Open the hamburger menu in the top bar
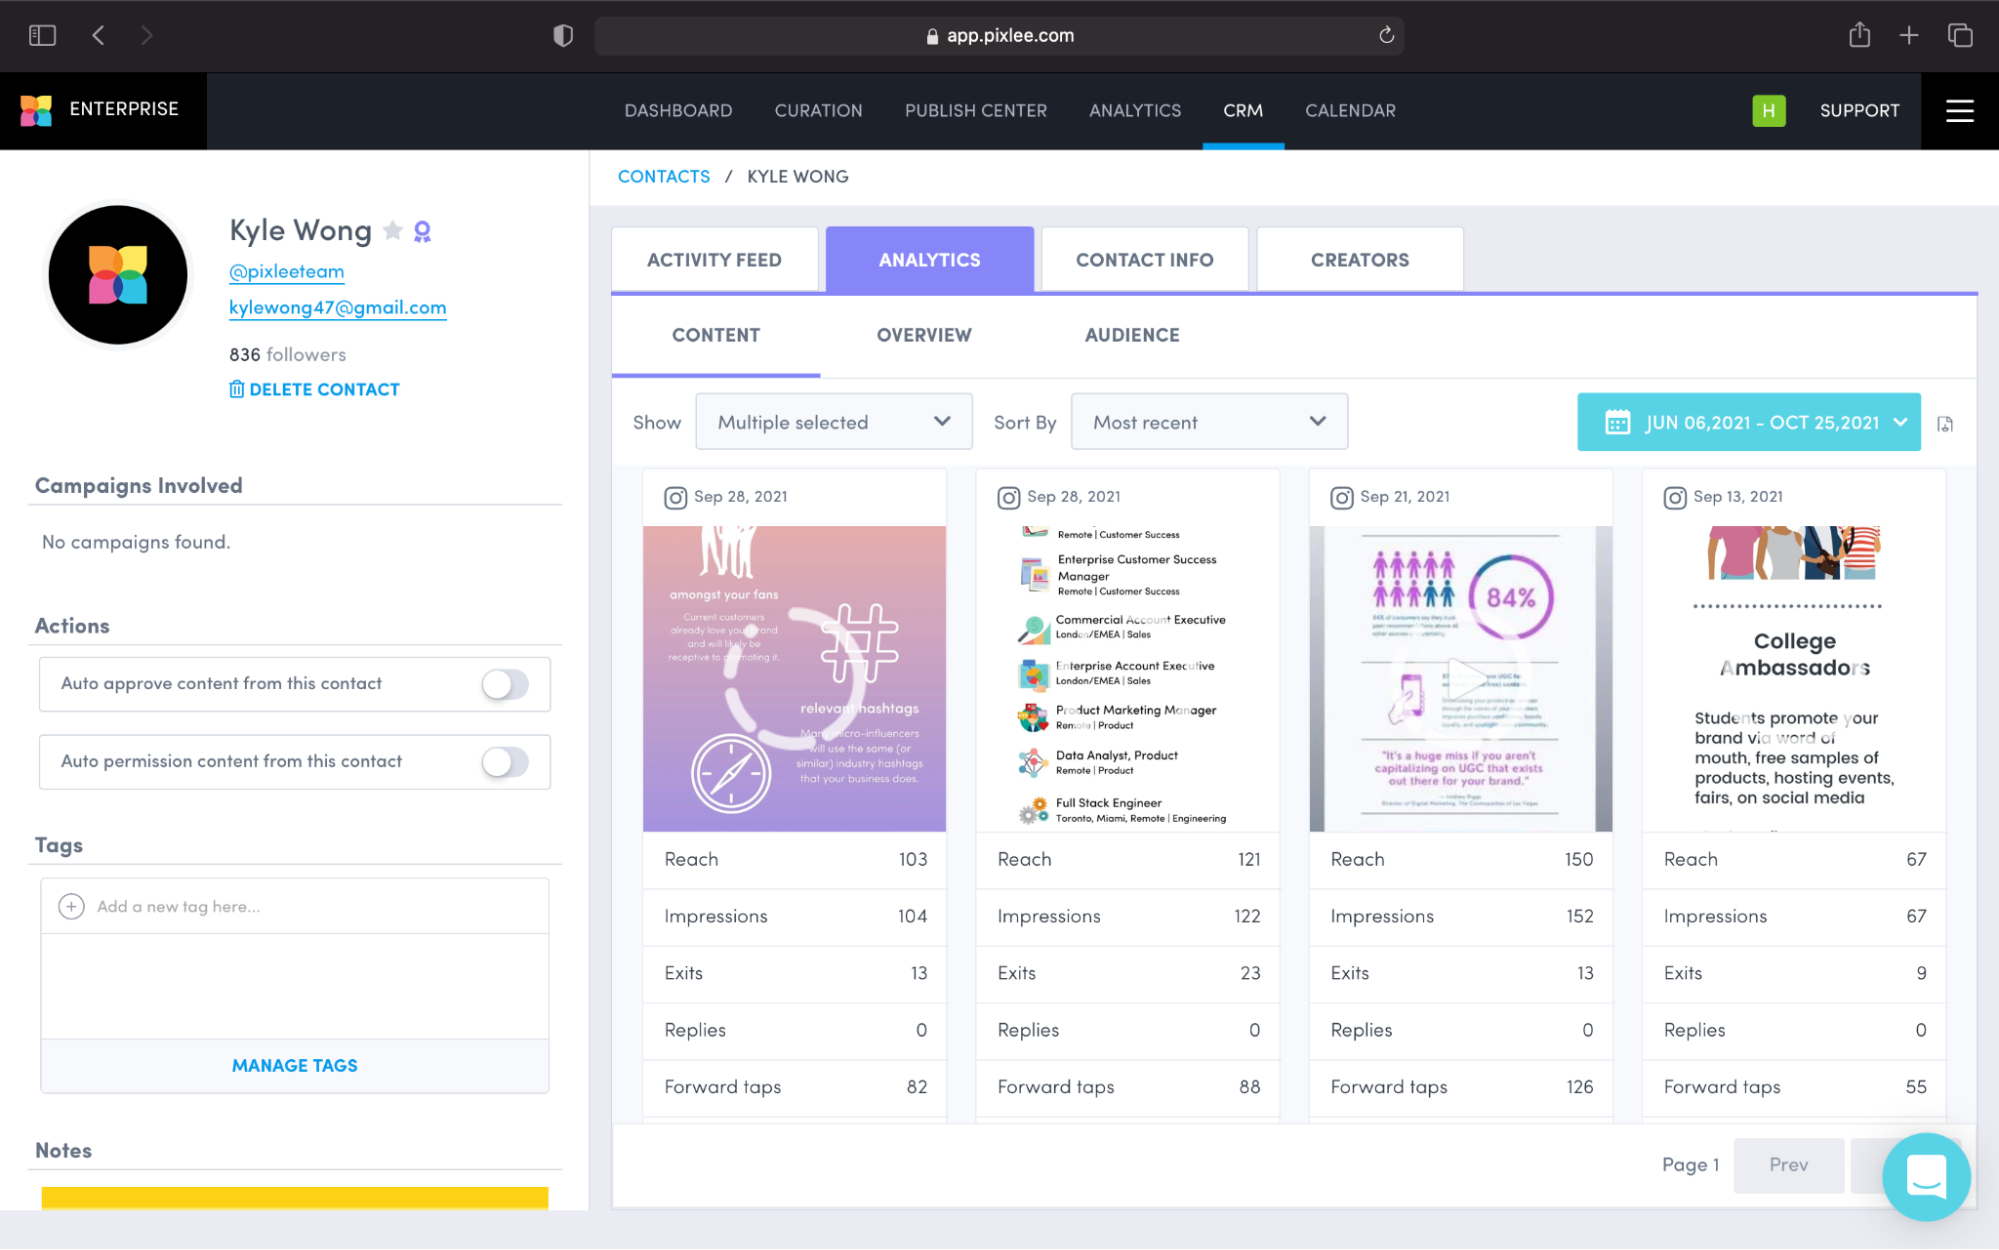 [x=1958, y=111]
